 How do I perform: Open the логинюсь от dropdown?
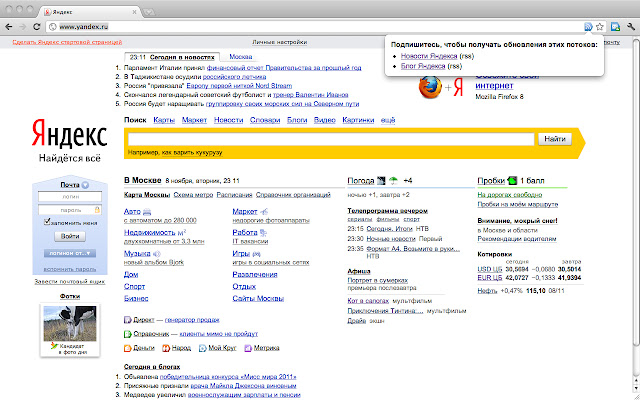[70, 253]
